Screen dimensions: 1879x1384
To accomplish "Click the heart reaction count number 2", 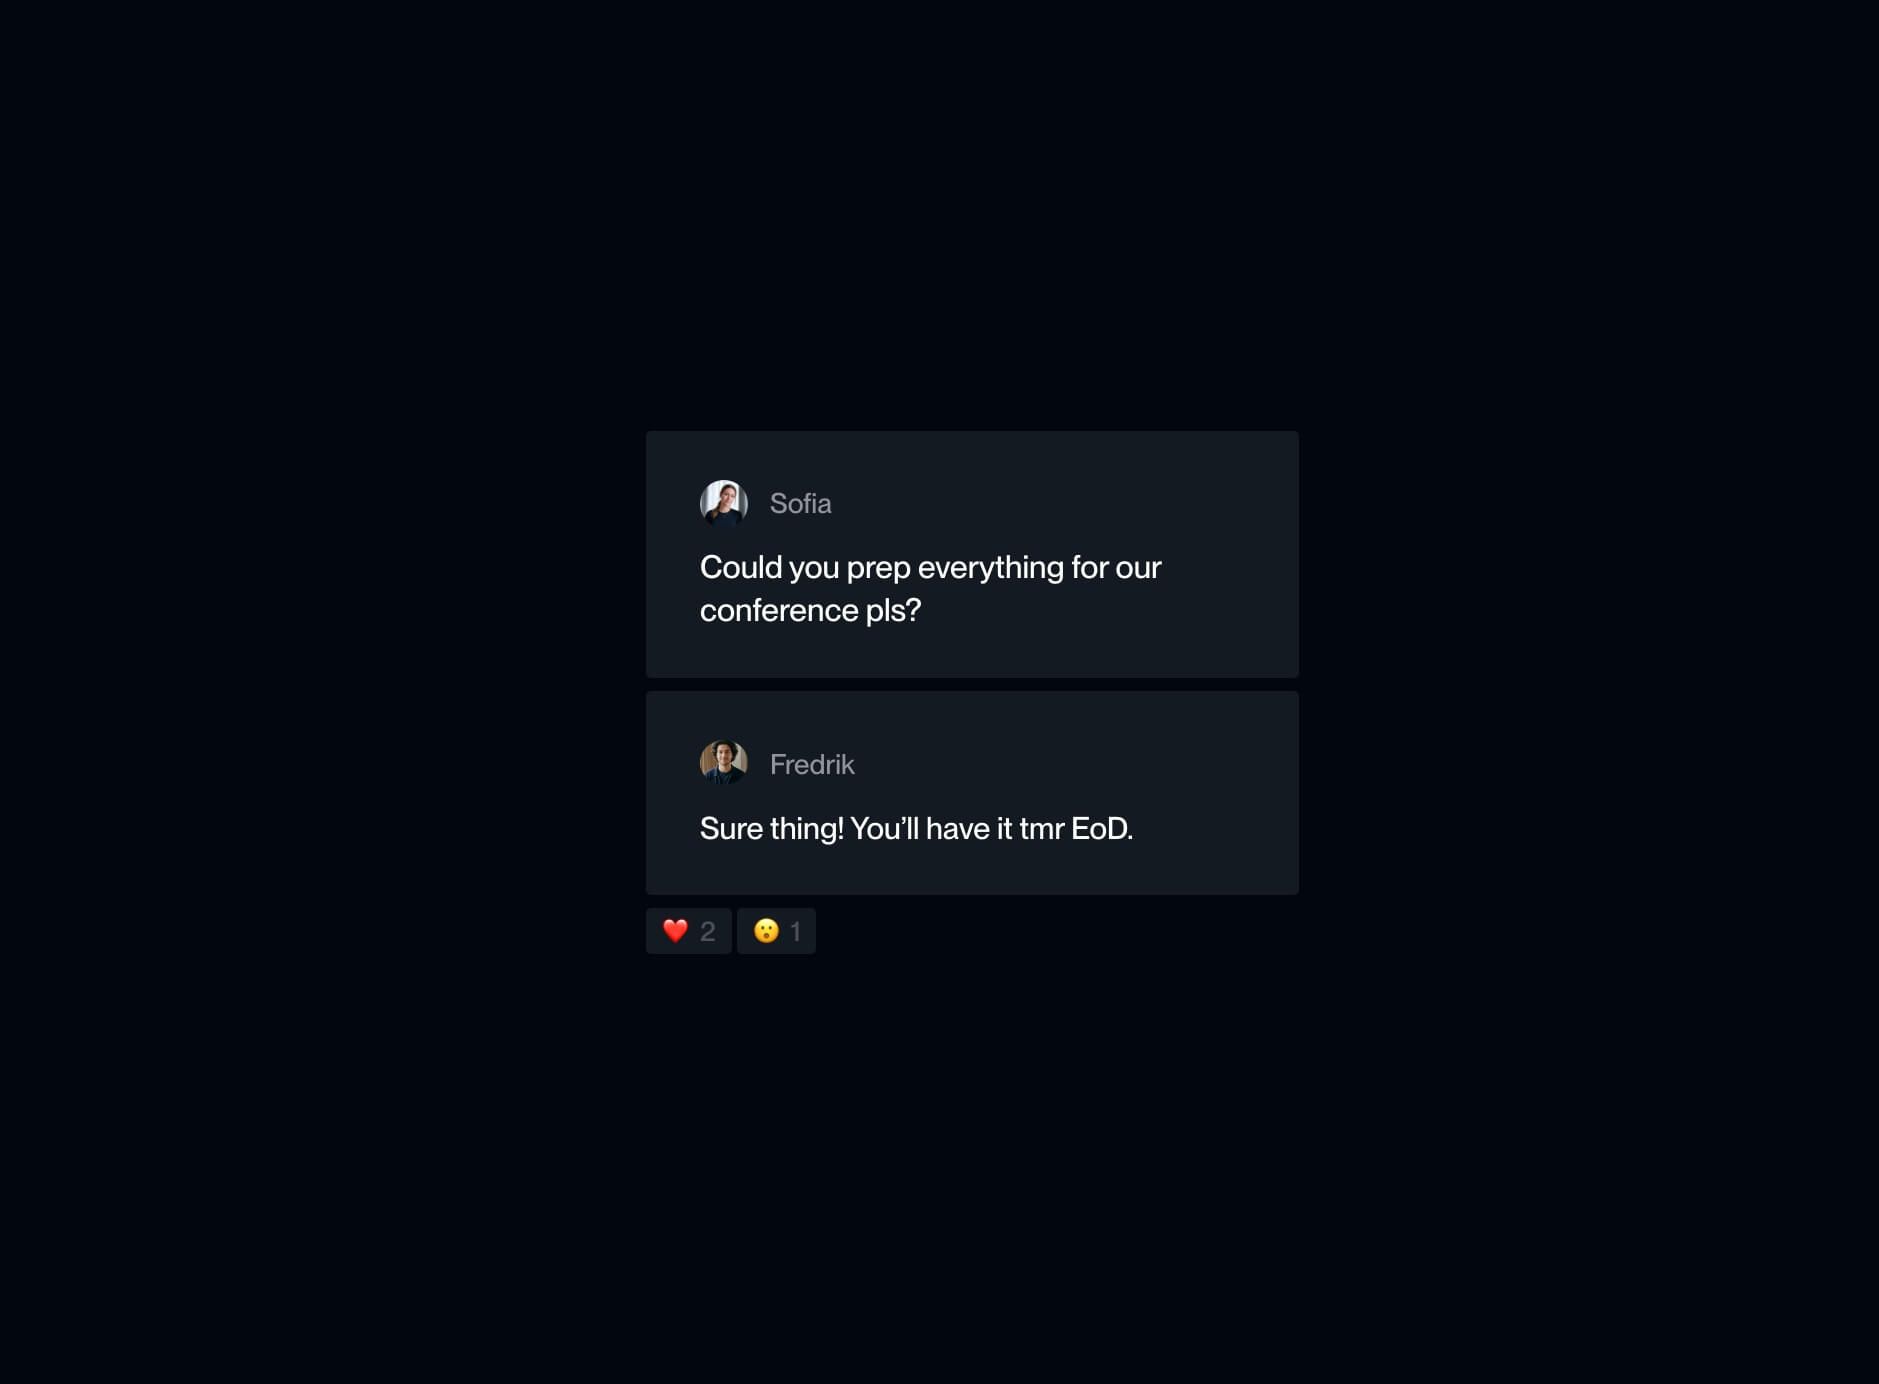I will click(708, 932).
